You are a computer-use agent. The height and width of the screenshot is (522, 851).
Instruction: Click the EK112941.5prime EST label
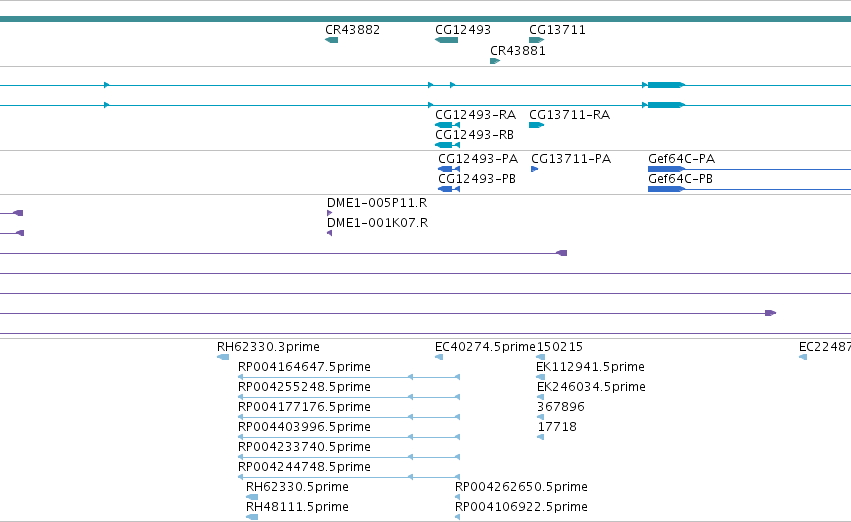pyautogui.click(x=590, y=367)
